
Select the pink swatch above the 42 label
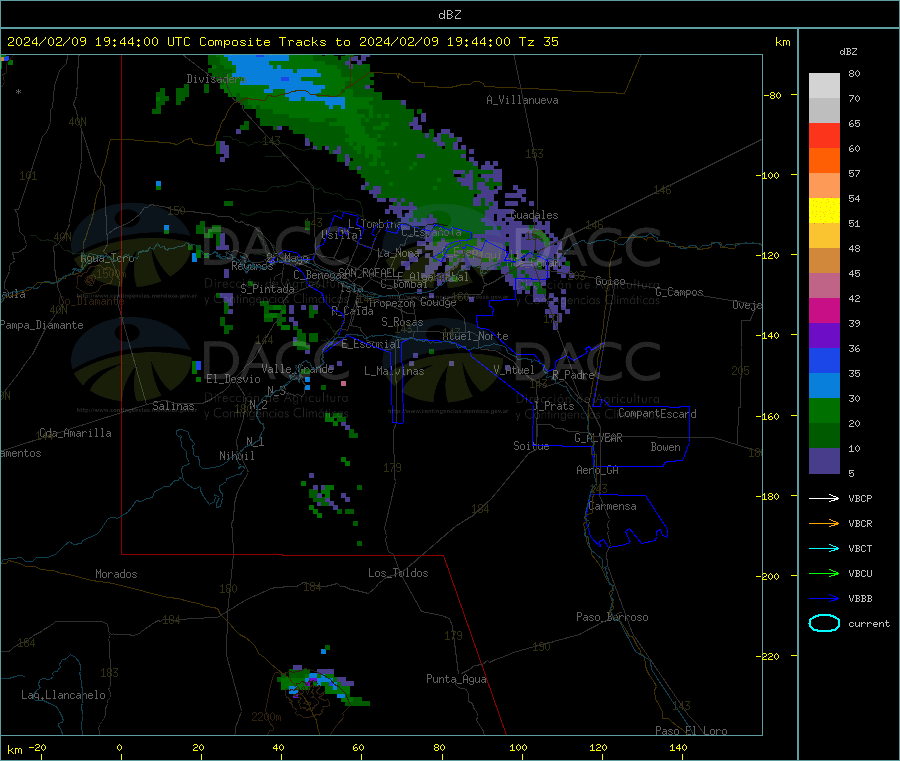824,286
